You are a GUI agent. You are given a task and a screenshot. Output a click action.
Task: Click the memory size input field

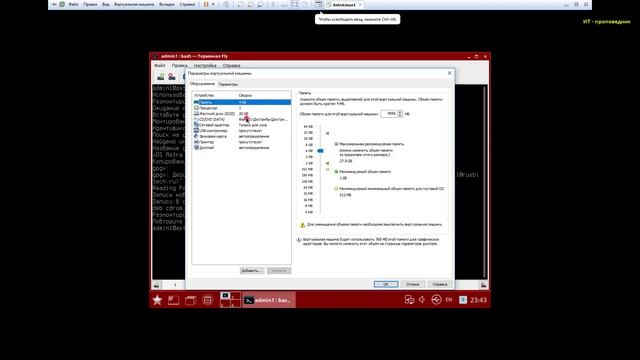389,113
